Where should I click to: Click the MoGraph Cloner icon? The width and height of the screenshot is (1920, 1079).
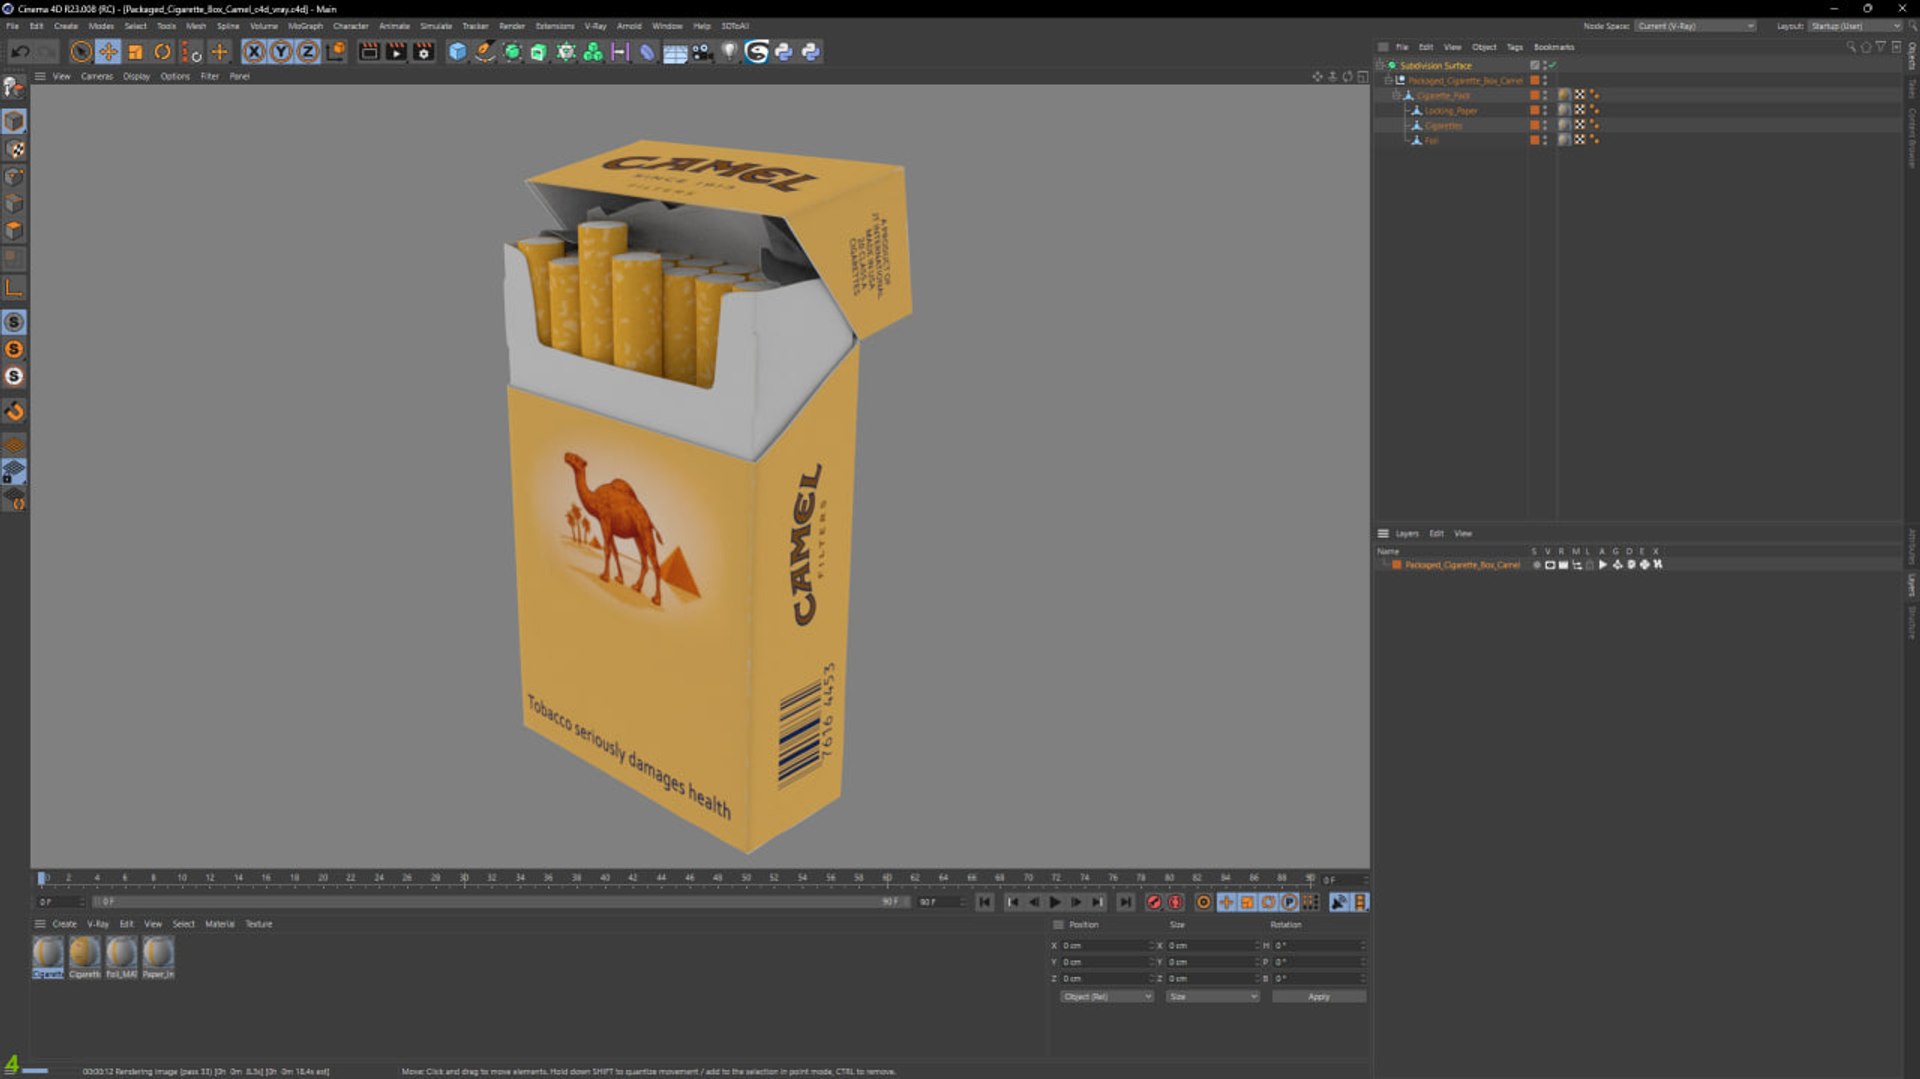pyautogui.click(x=593, y=52)
